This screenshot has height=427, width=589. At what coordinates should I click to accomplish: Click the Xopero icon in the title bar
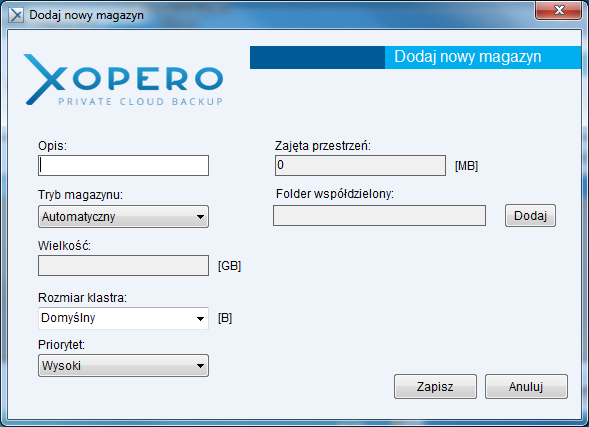[x=16, y=15]
